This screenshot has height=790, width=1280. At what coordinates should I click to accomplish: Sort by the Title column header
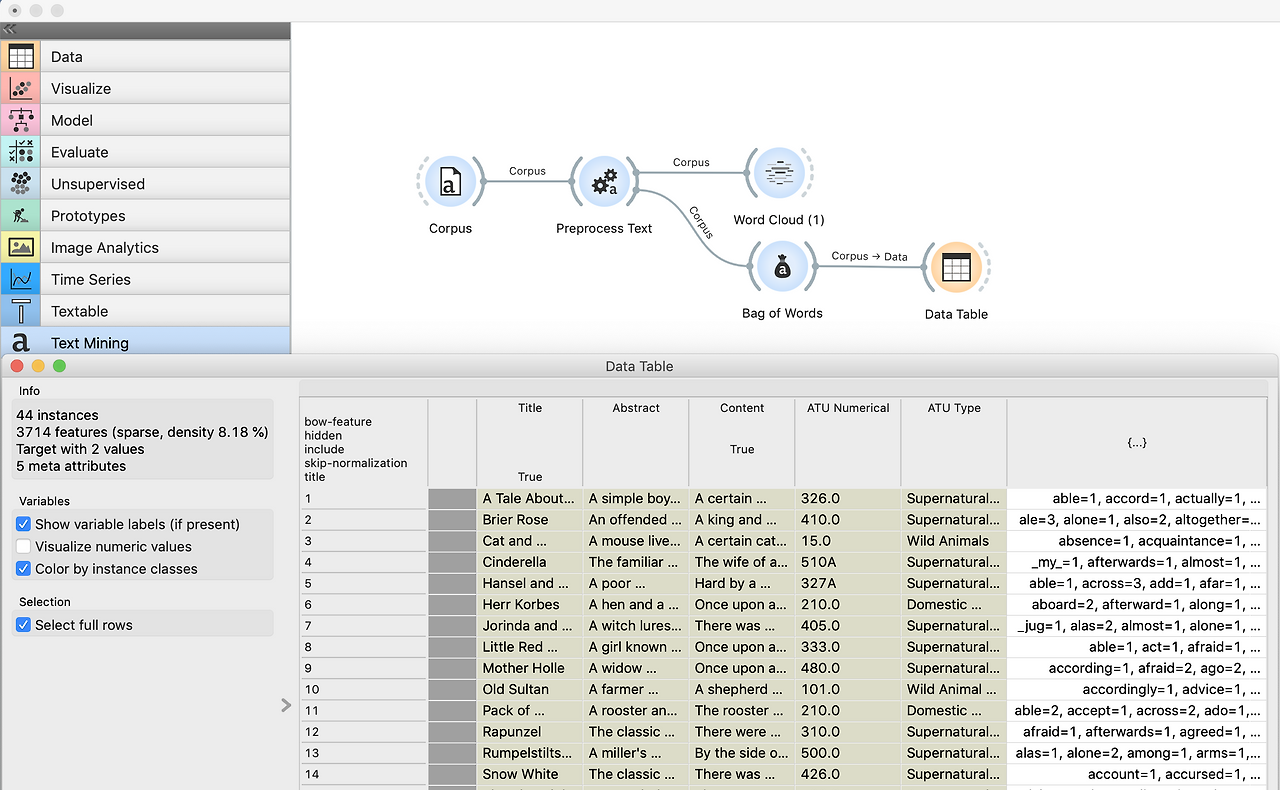(x=530, y=443)
